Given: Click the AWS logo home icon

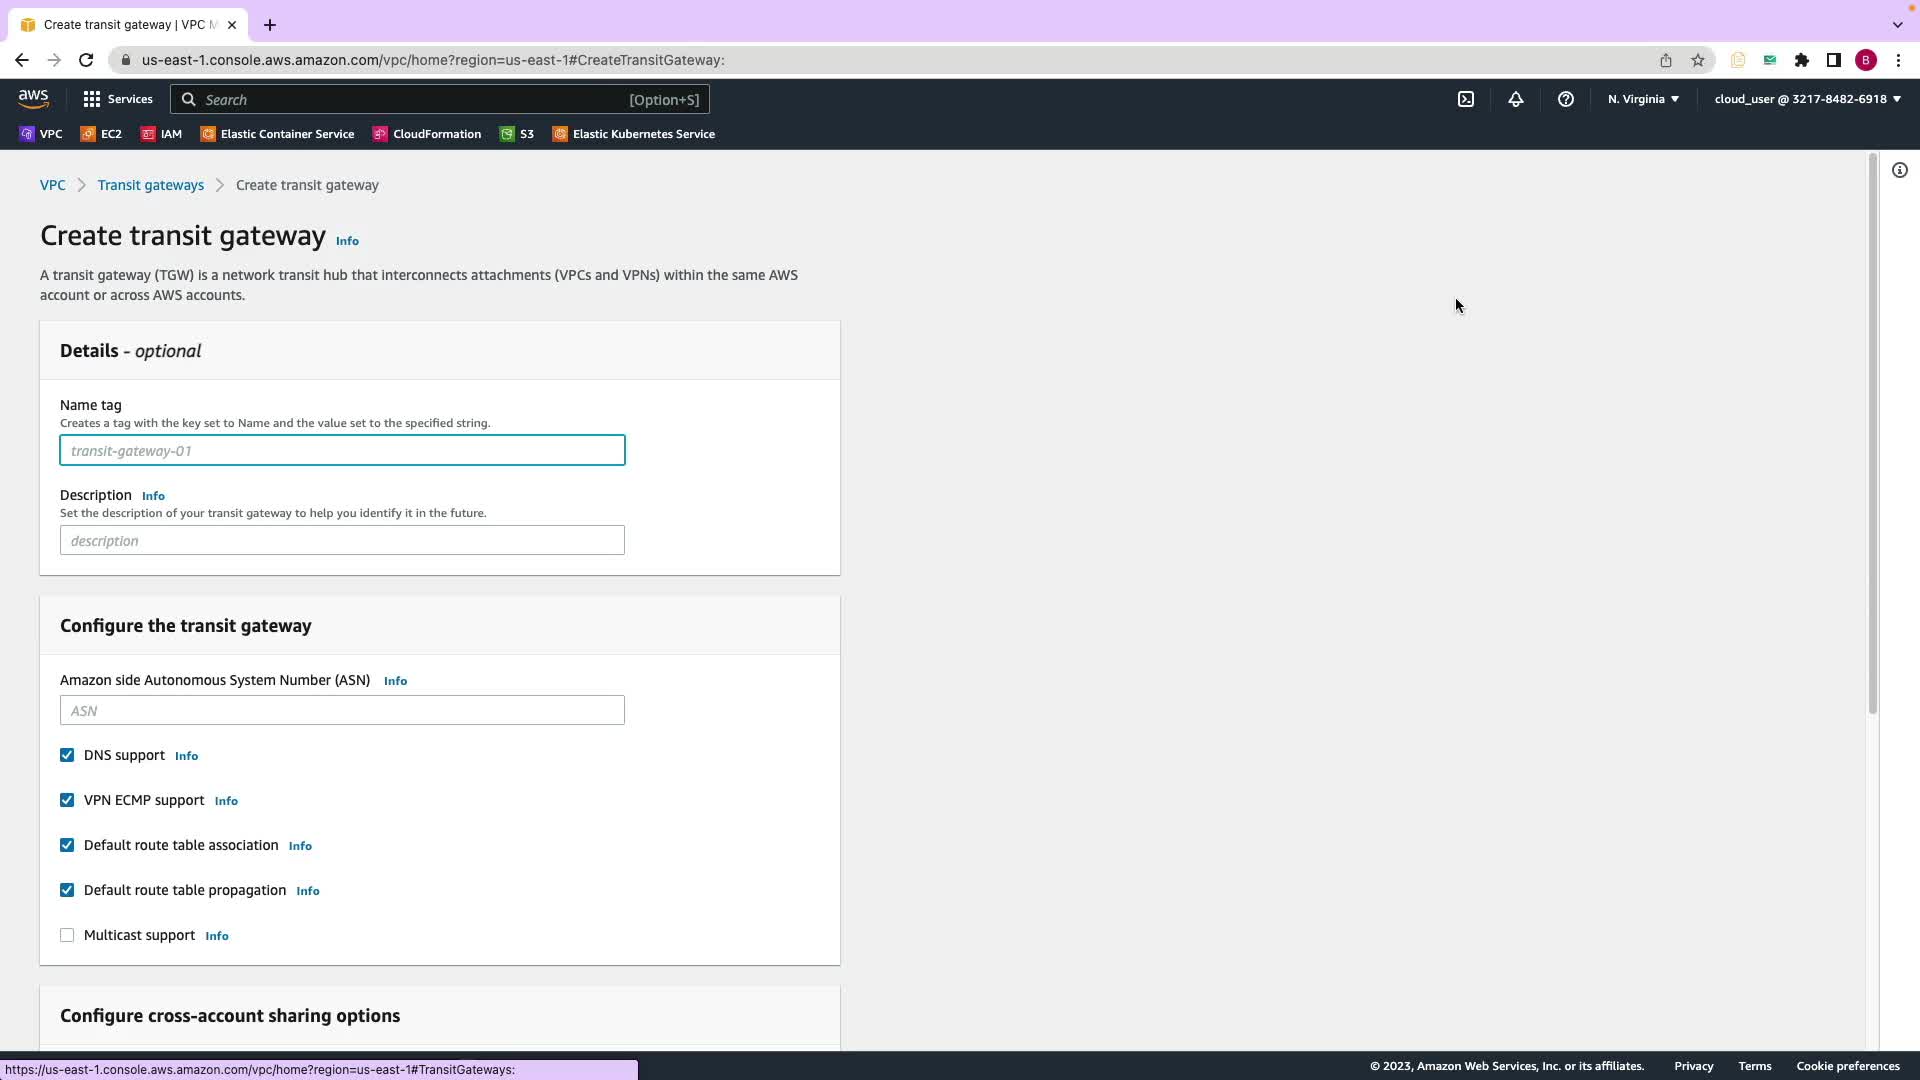Looking at the screenshot, I should point(33,98).
